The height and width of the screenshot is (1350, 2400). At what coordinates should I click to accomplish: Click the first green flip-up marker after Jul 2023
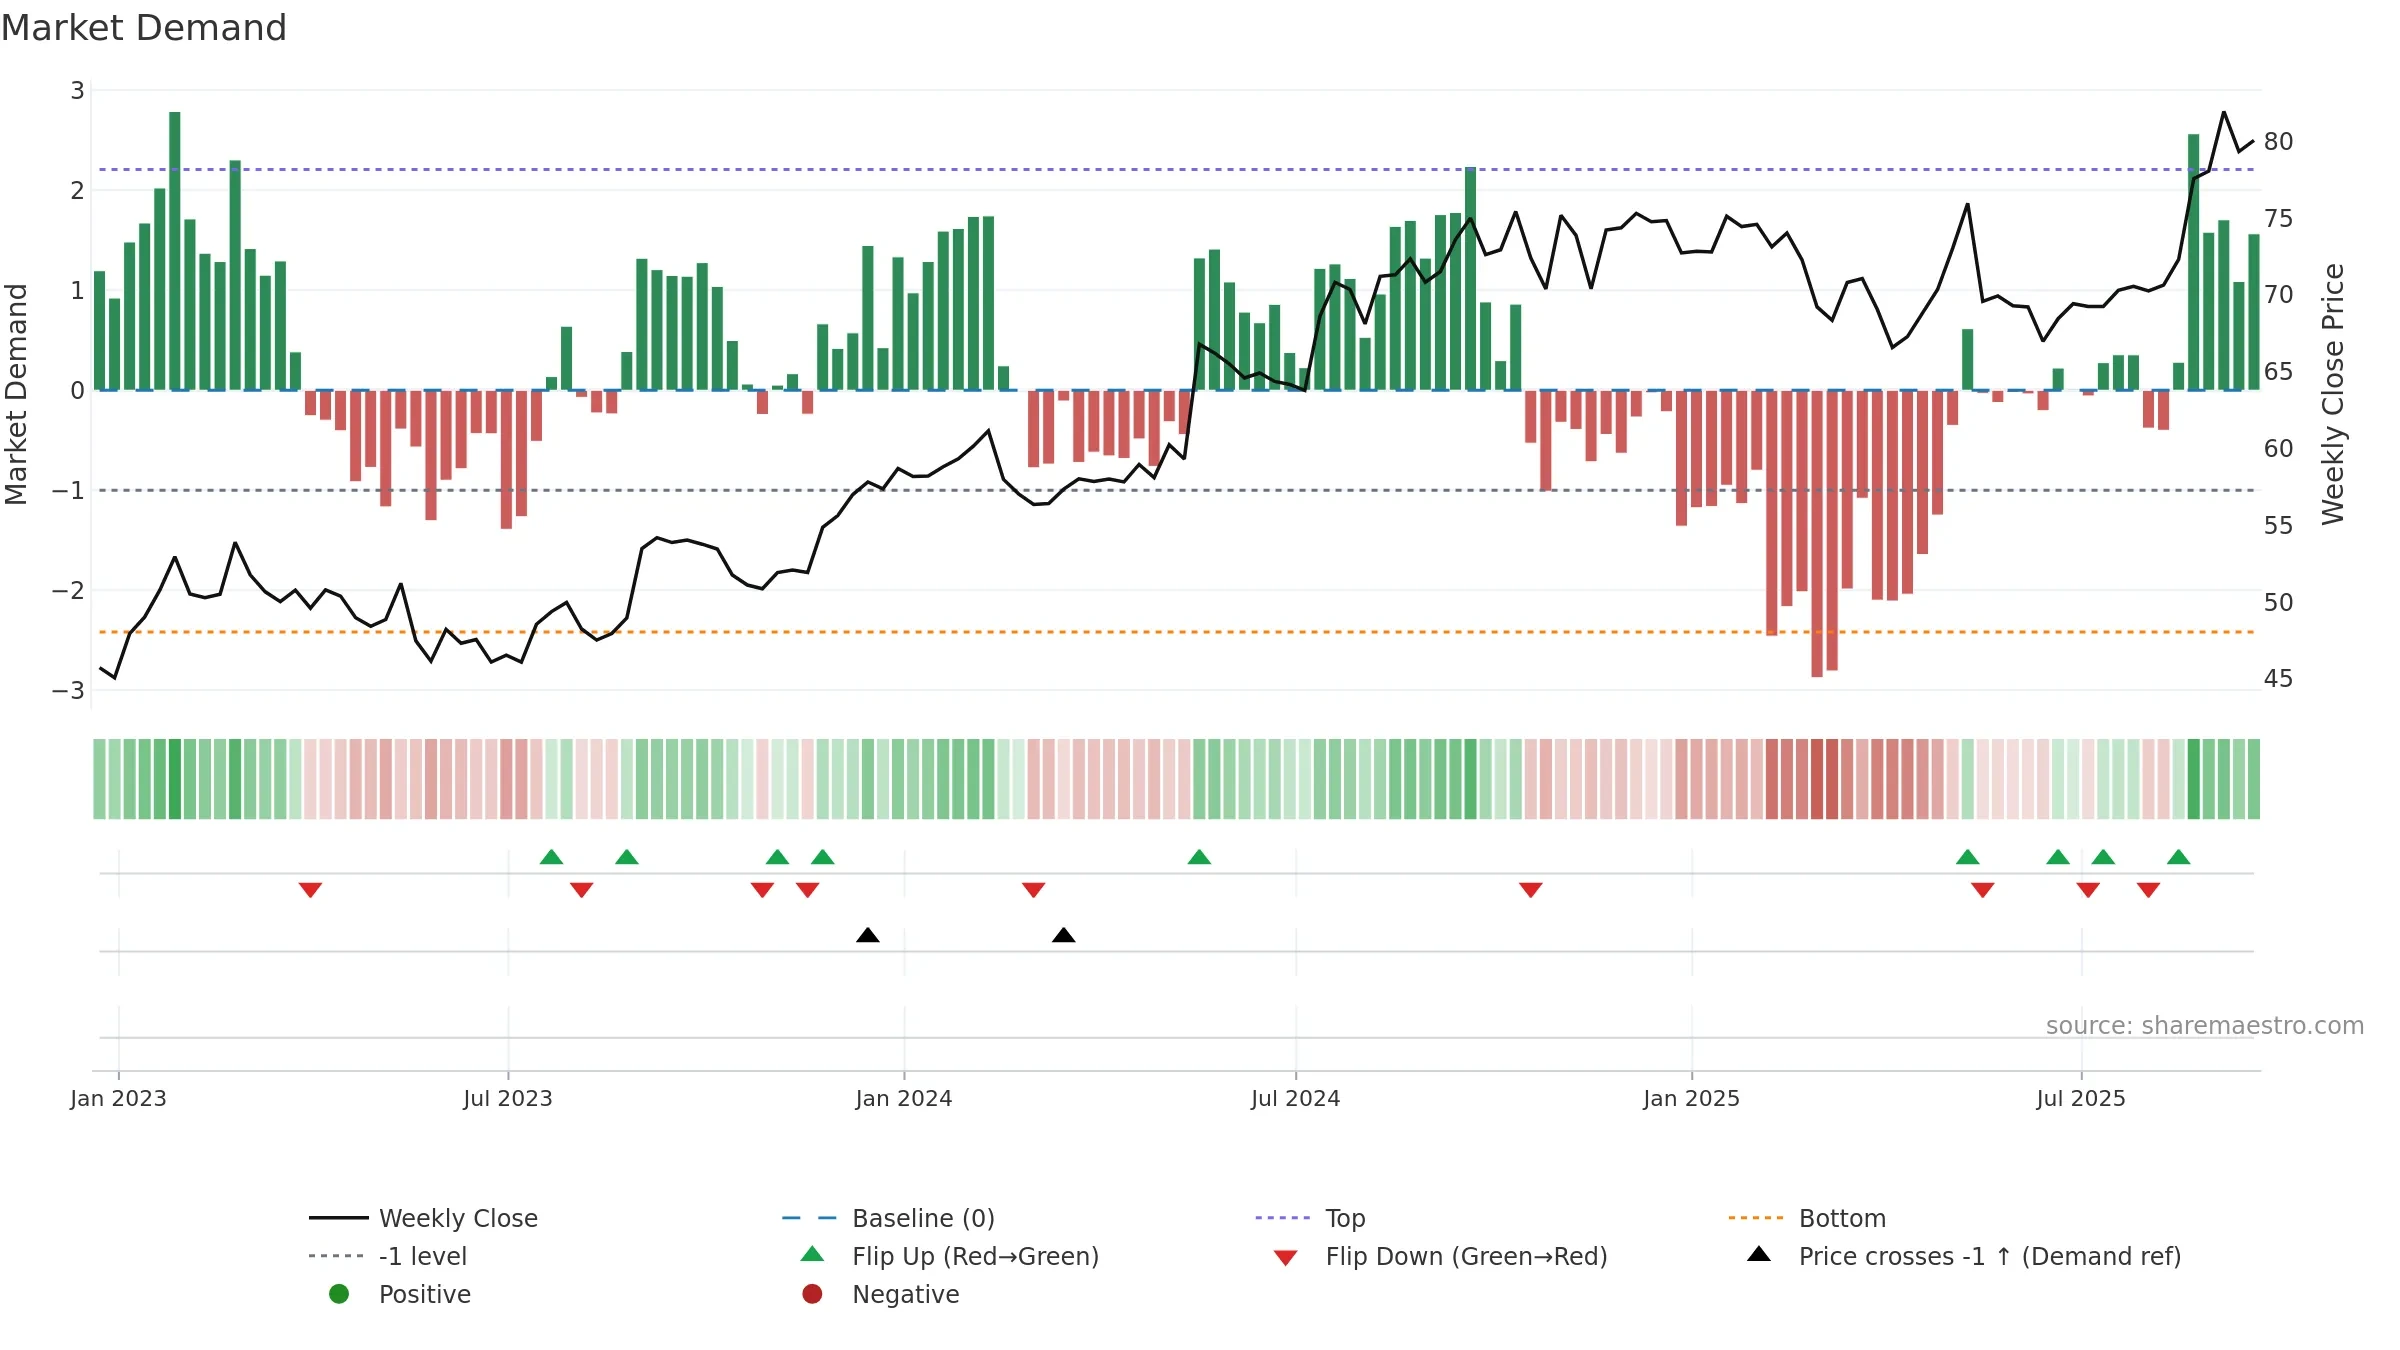551,857
